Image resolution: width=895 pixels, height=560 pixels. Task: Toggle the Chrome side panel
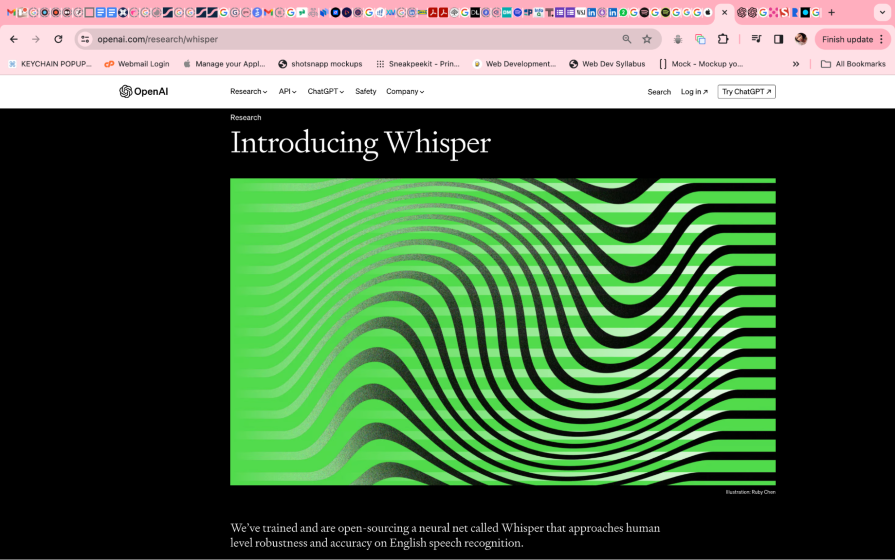click(778, 39)
